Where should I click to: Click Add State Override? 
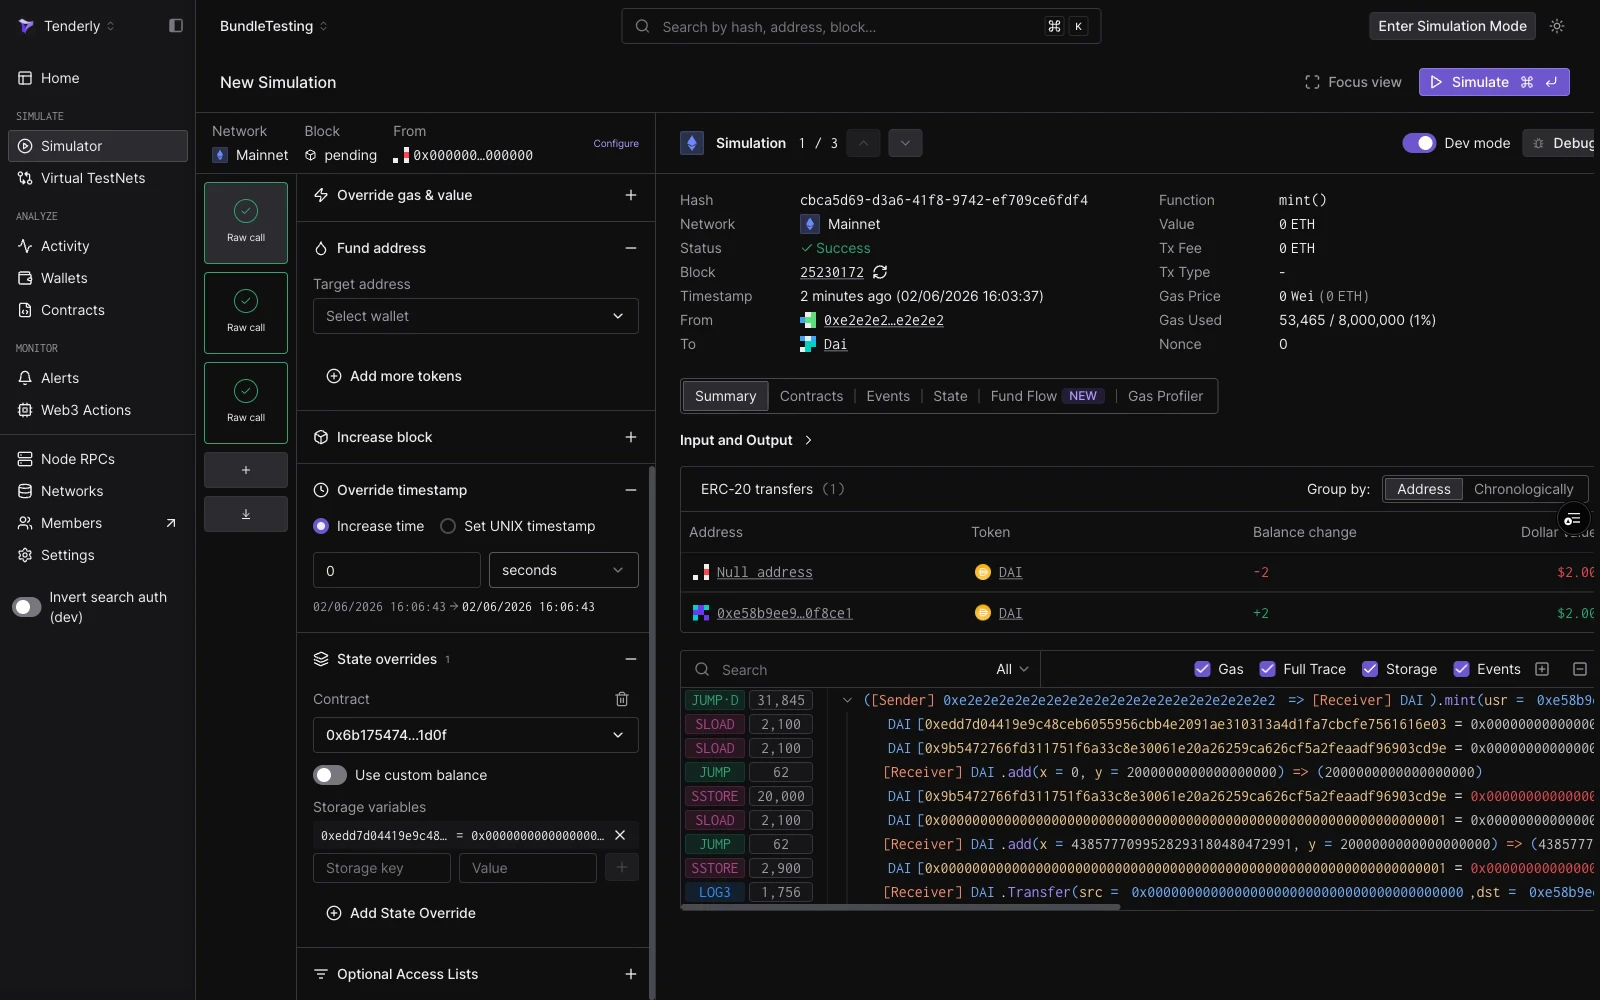pos(401,913)
